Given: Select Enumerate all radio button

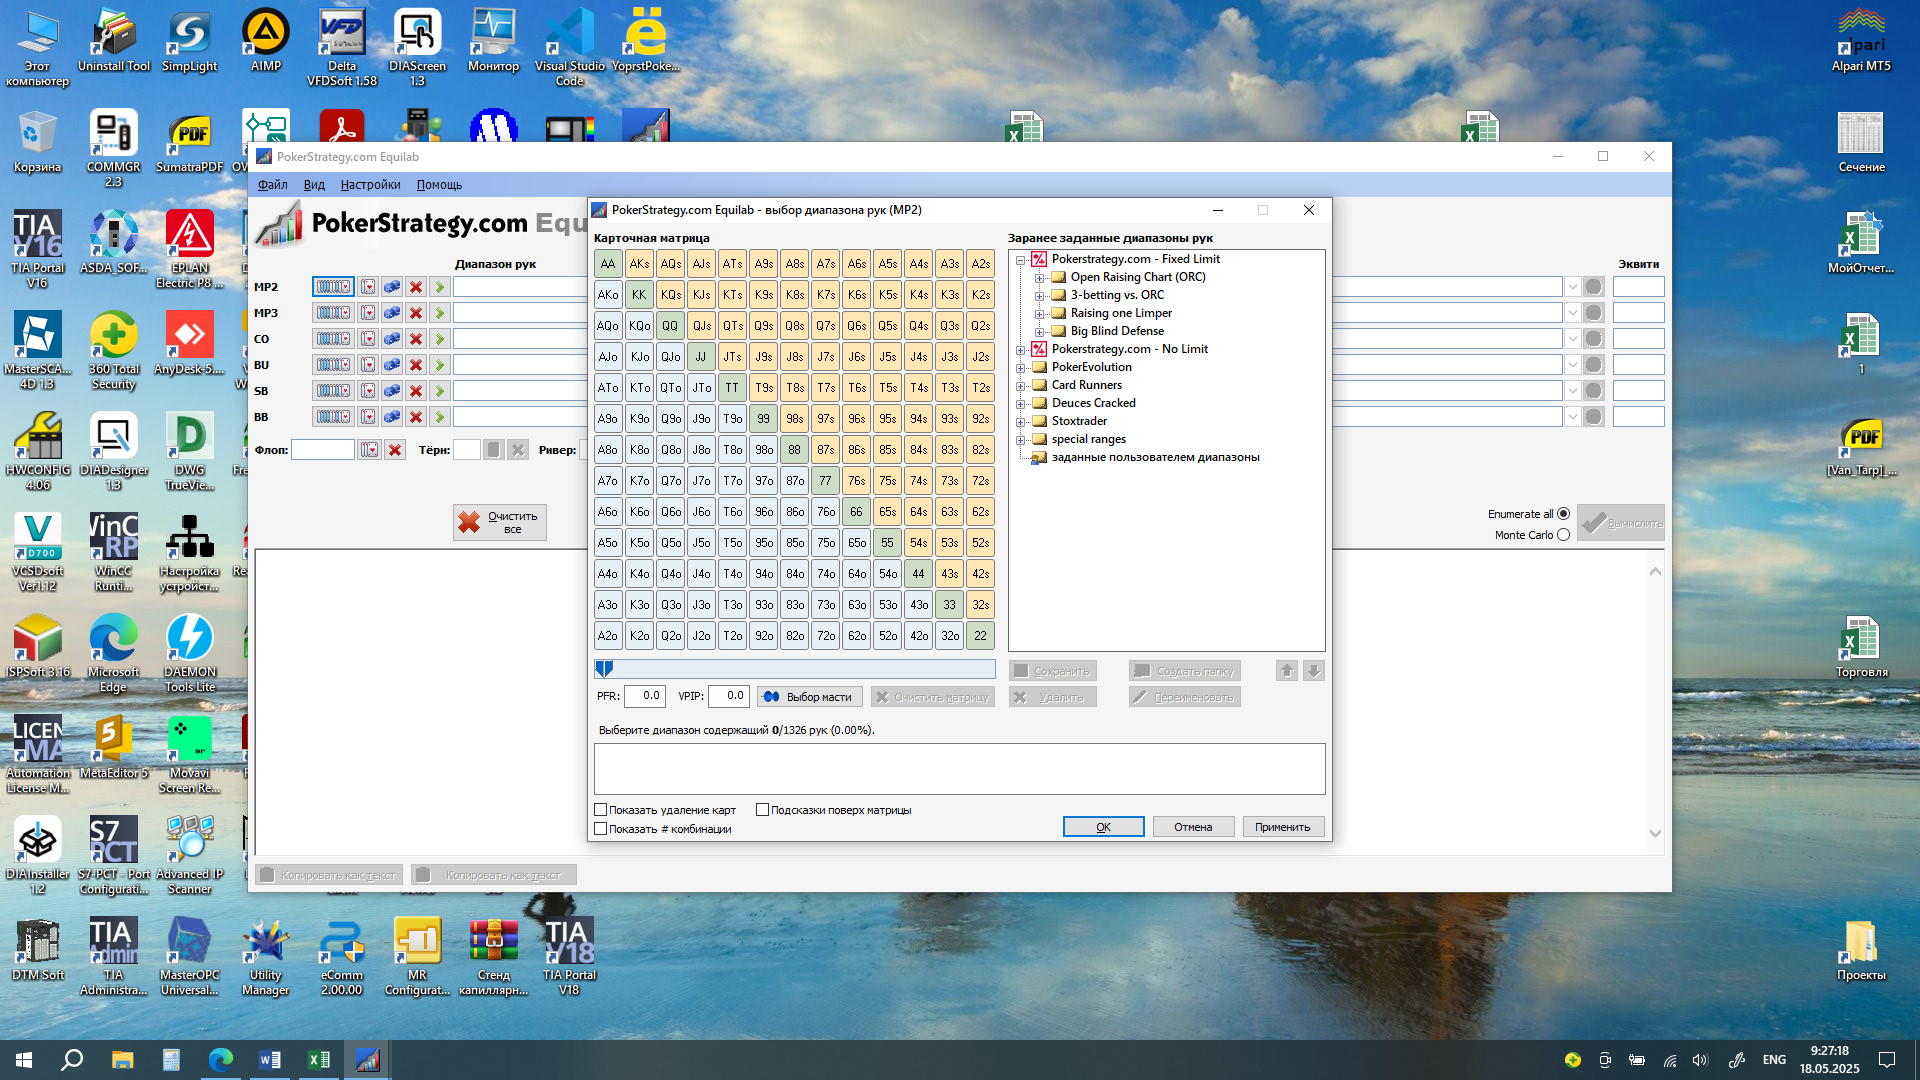Looking at the screenshot, I should point(1564,514).
